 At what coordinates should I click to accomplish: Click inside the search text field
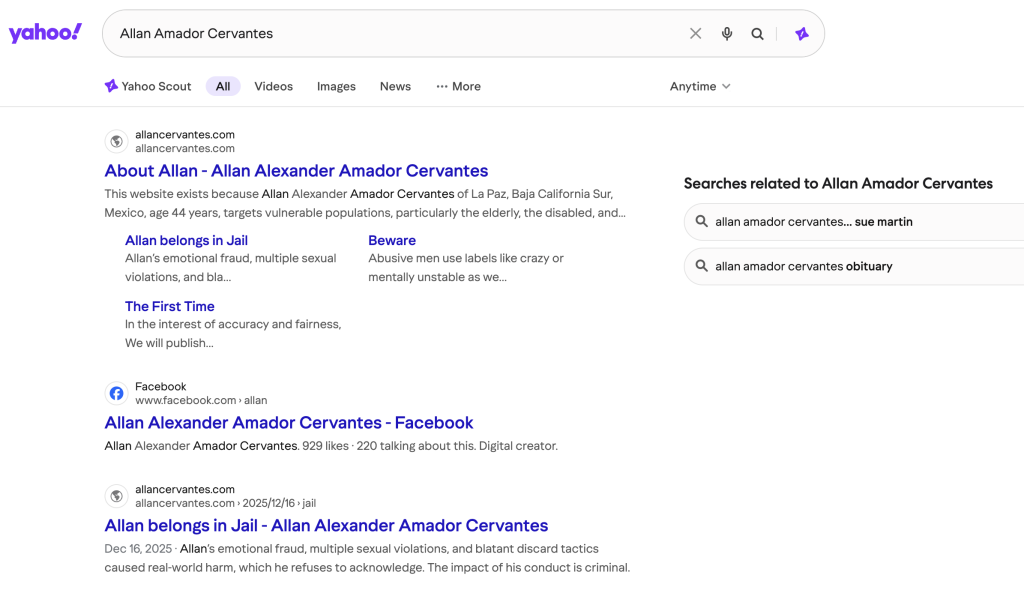click(400, 34)
